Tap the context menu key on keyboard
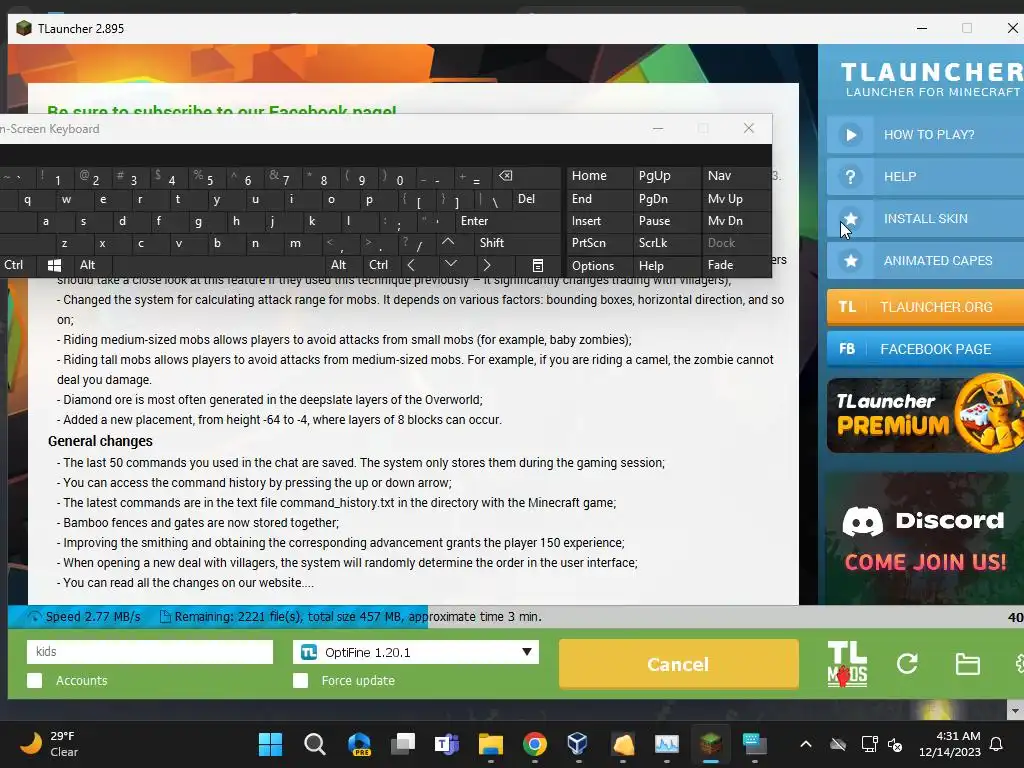This screenshot has width=1024, height=768. click(537, 265)
